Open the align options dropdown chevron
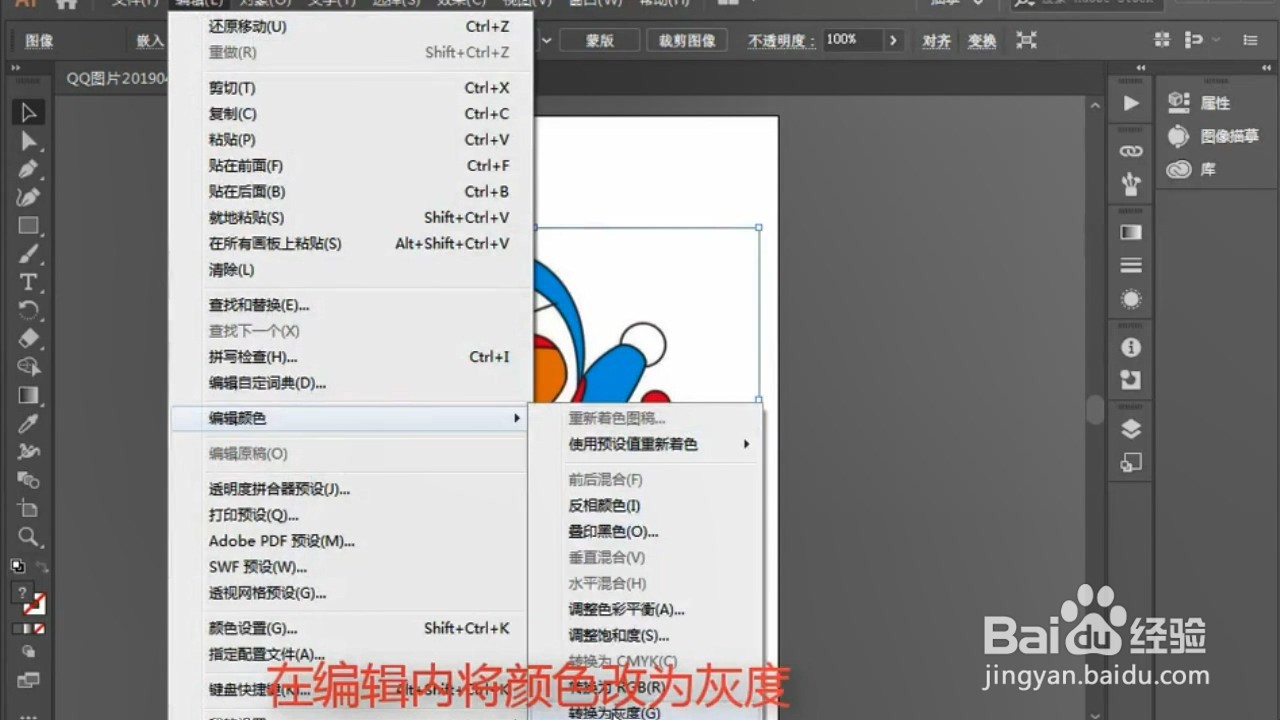1280x720 pixels. pos(1215,40)
